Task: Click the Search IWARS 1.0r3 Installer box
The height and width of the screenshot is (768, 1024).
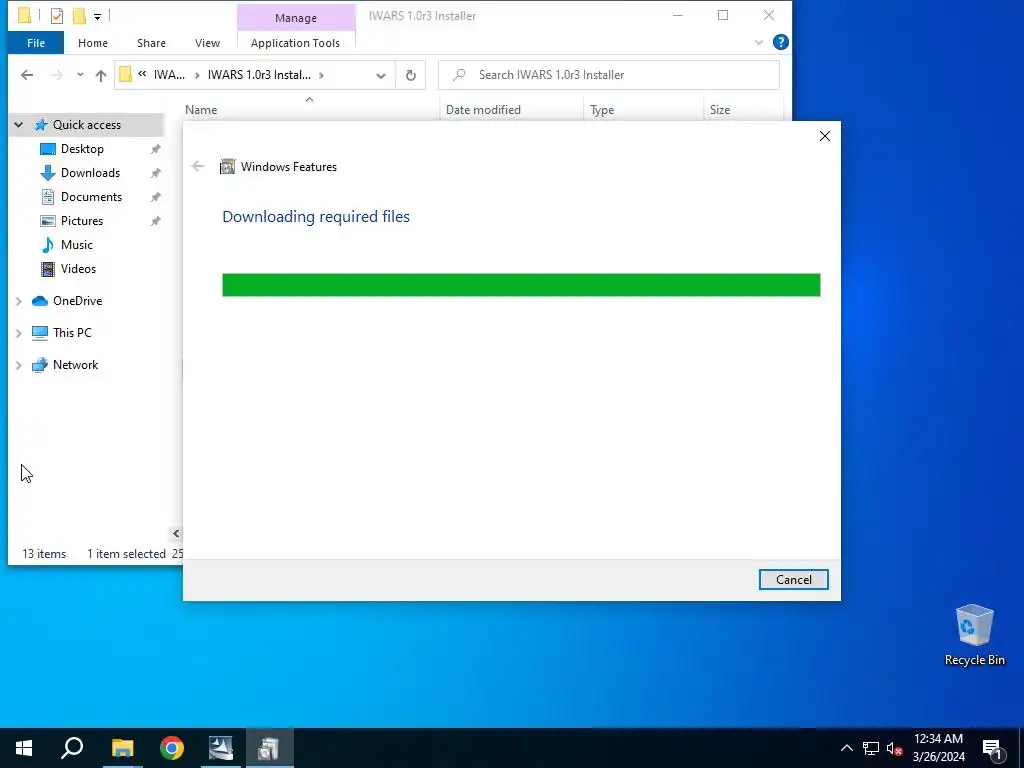Action: pyautogui.click(x=609, y=75)
